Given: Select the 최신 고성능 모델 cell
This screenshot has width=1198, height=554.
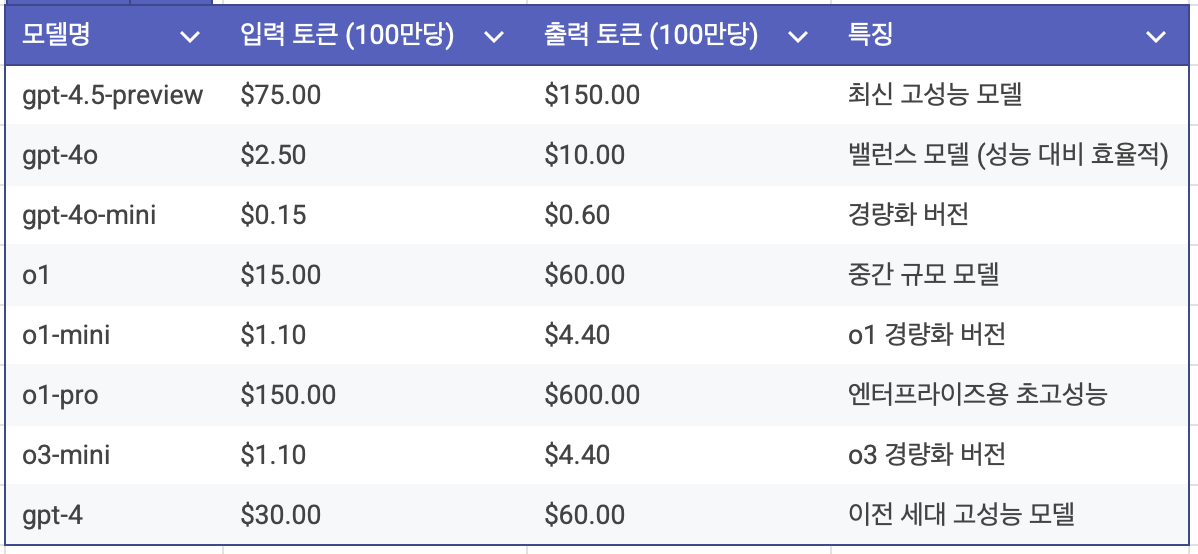Looking at the screenshot, I should coord(934,95).
